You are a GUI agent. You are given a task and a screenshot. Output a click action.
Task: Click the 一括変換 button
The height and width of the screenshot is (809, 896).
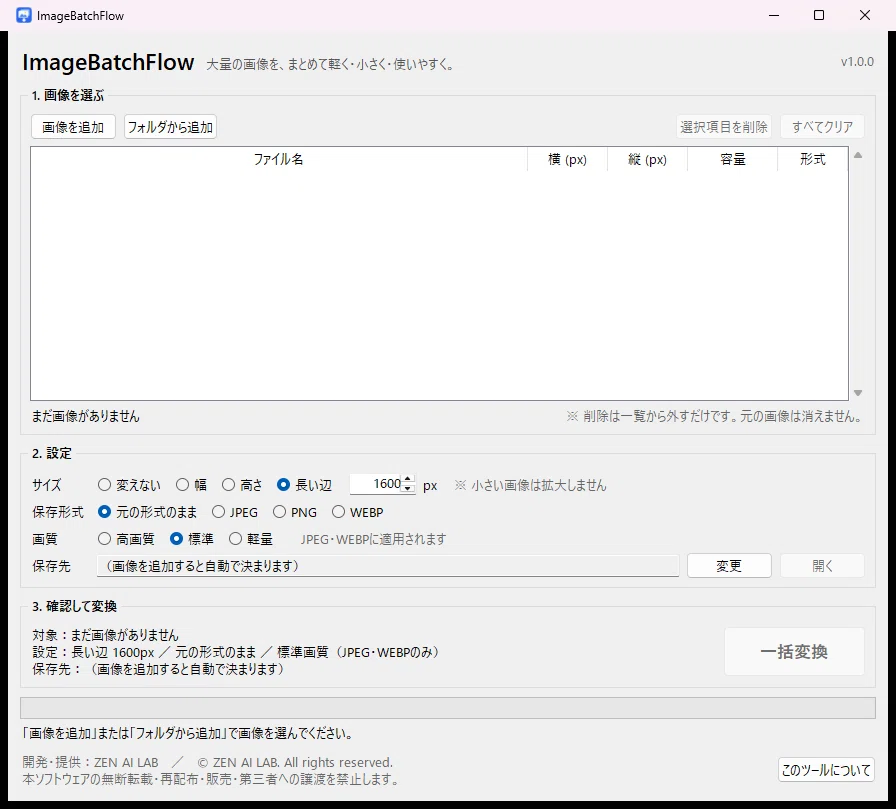pos(794,651)
